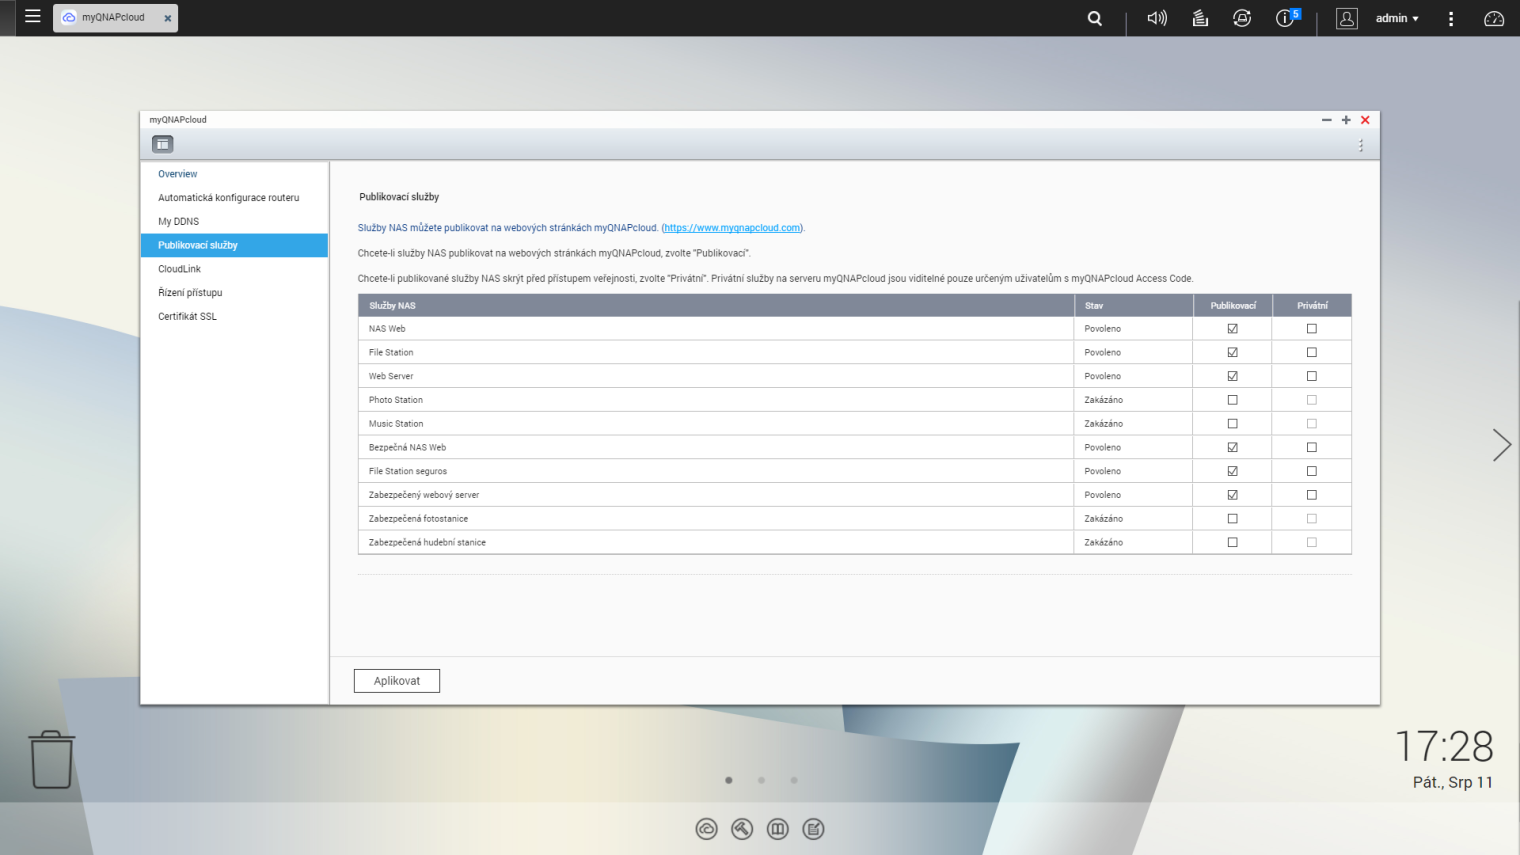The image size is (1520, 855).
Task: Maximize the myQNAPcloud window
Action: click(1346, 120)
